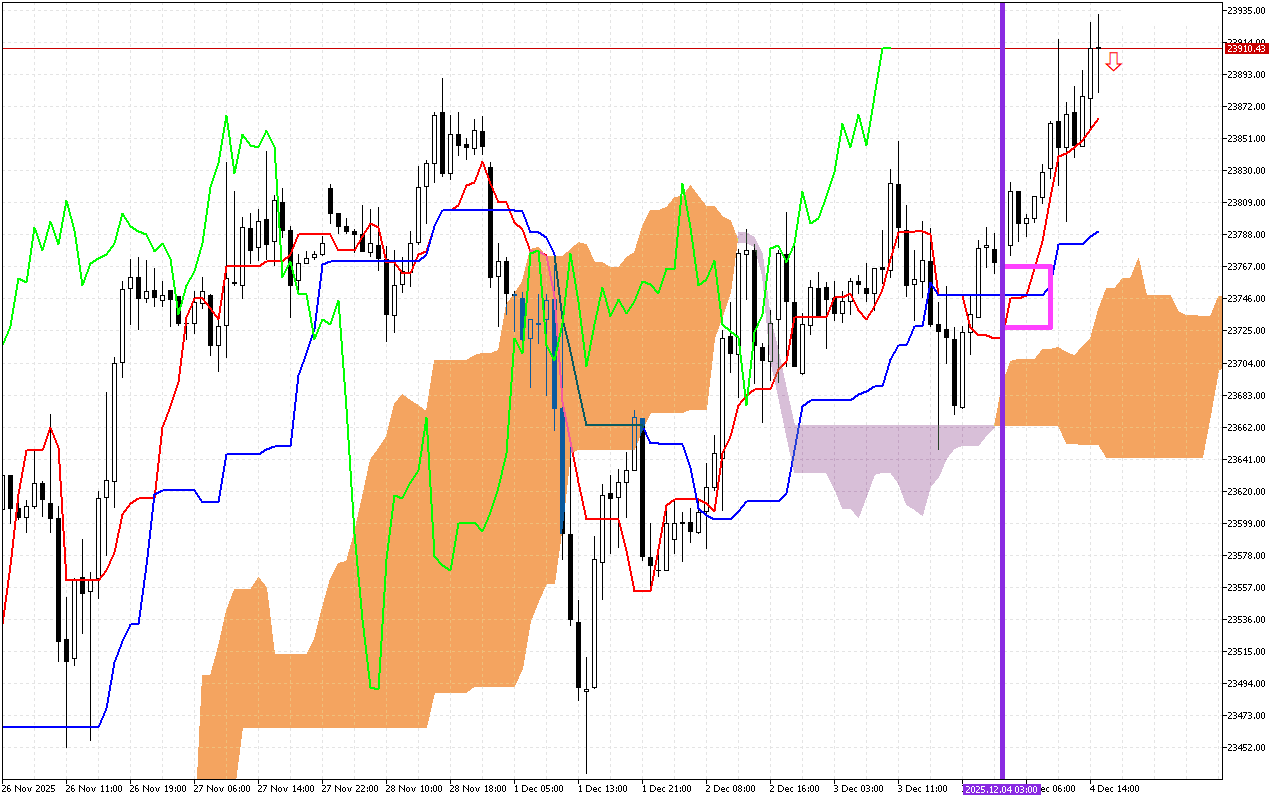Click the 23599.00 price axis label
The image size is (1280, 800).
click(x=1246, y=523)
